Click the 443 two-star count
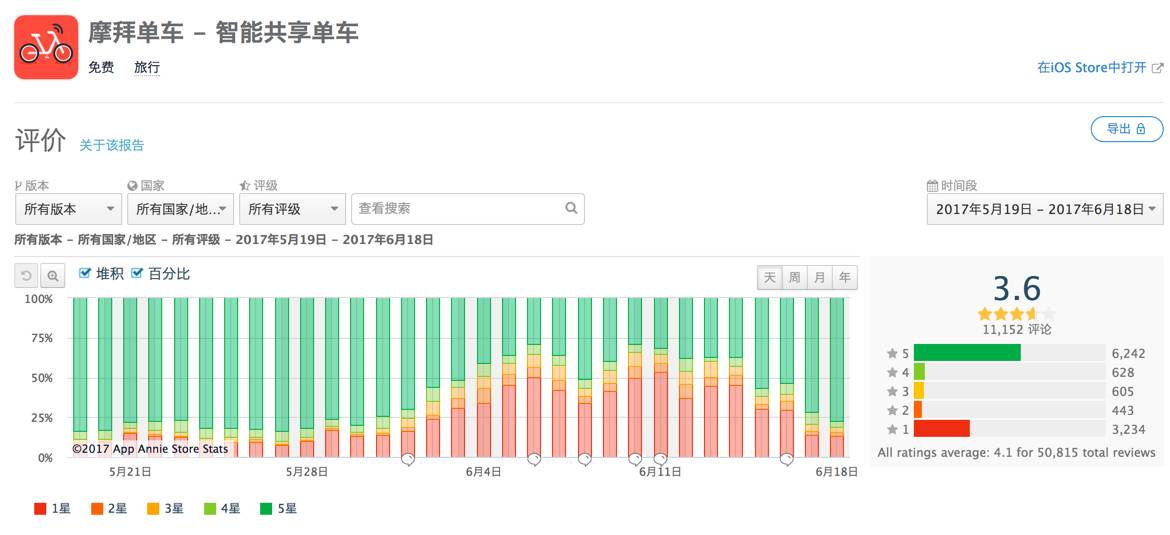The width and height of the screenshot is (1170, 535). coord(1122,410)
